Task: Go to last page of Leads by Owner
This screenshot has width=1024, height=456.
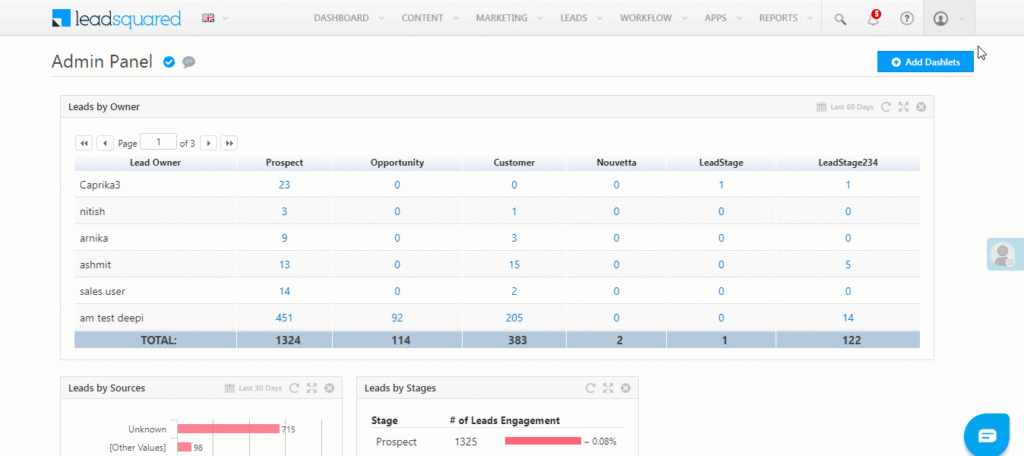Action: [x=229, y=143]
